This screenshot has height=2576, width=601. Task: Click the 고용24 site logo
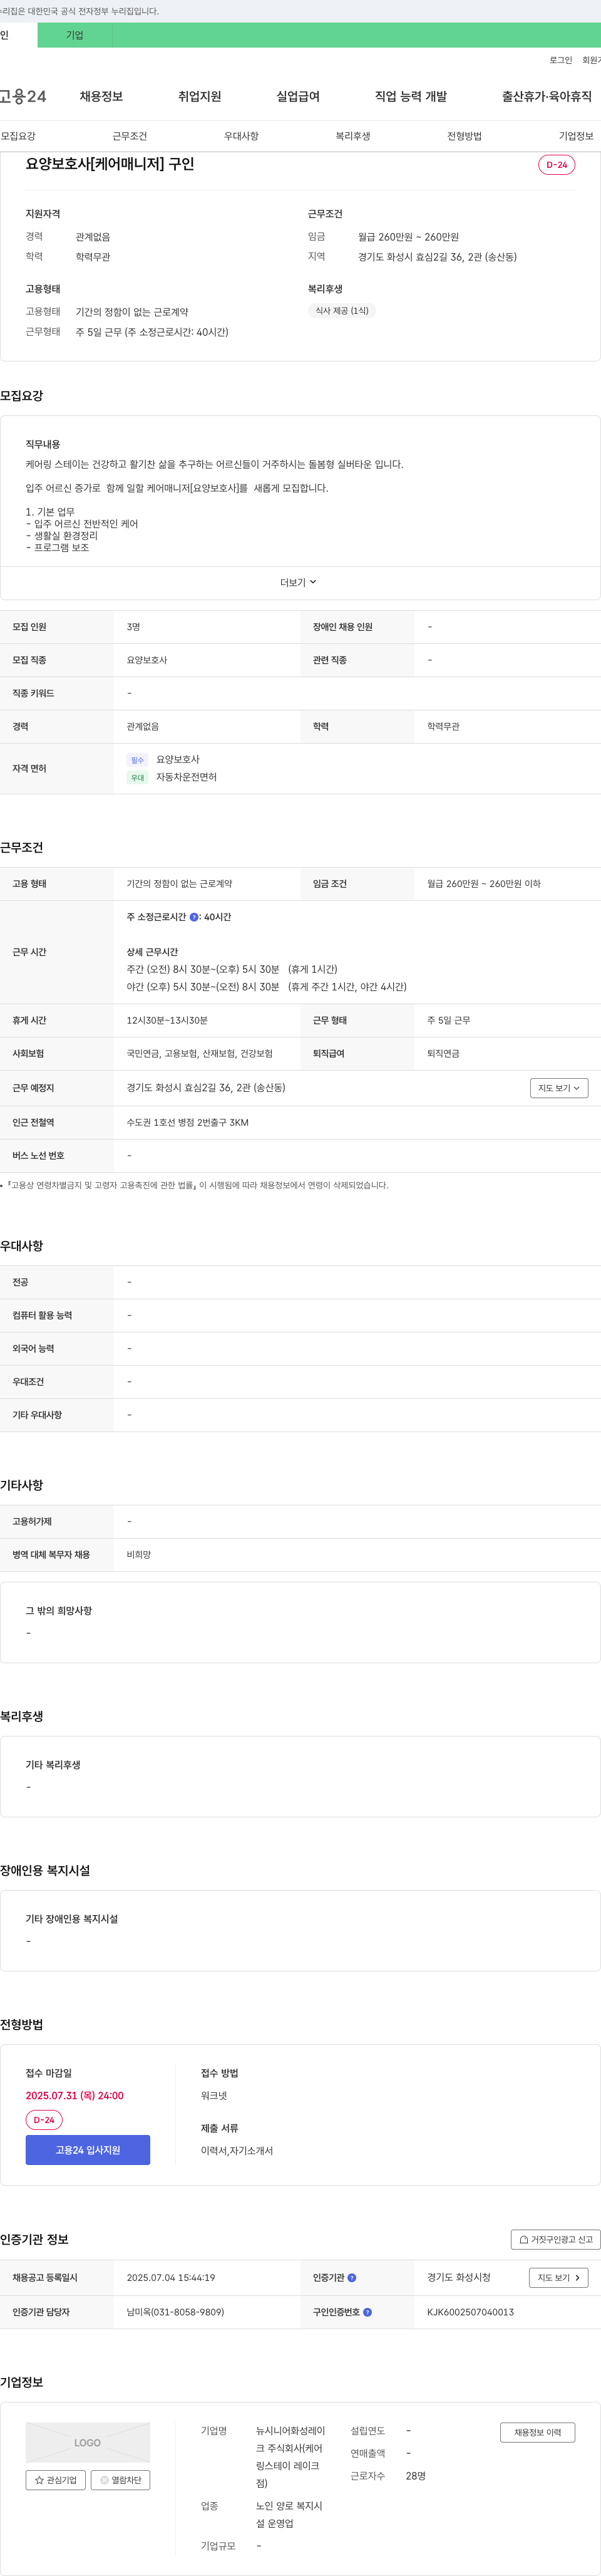23,96
